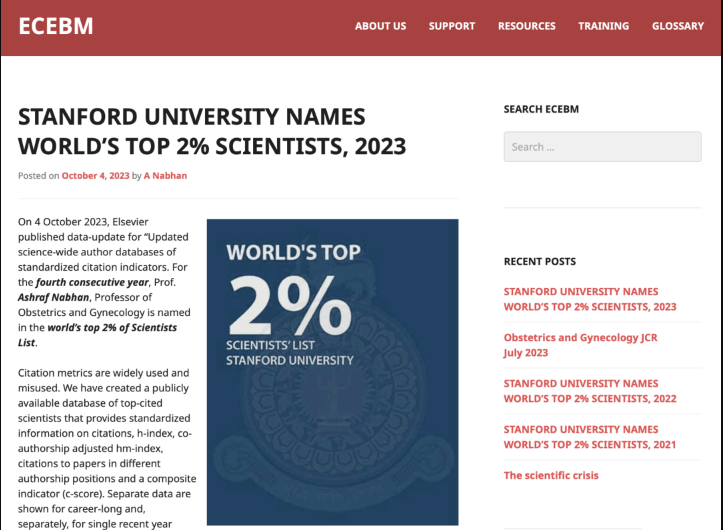Read The scientific crisis post
This screenshot has width=723, height=530.
pos(551,475)
